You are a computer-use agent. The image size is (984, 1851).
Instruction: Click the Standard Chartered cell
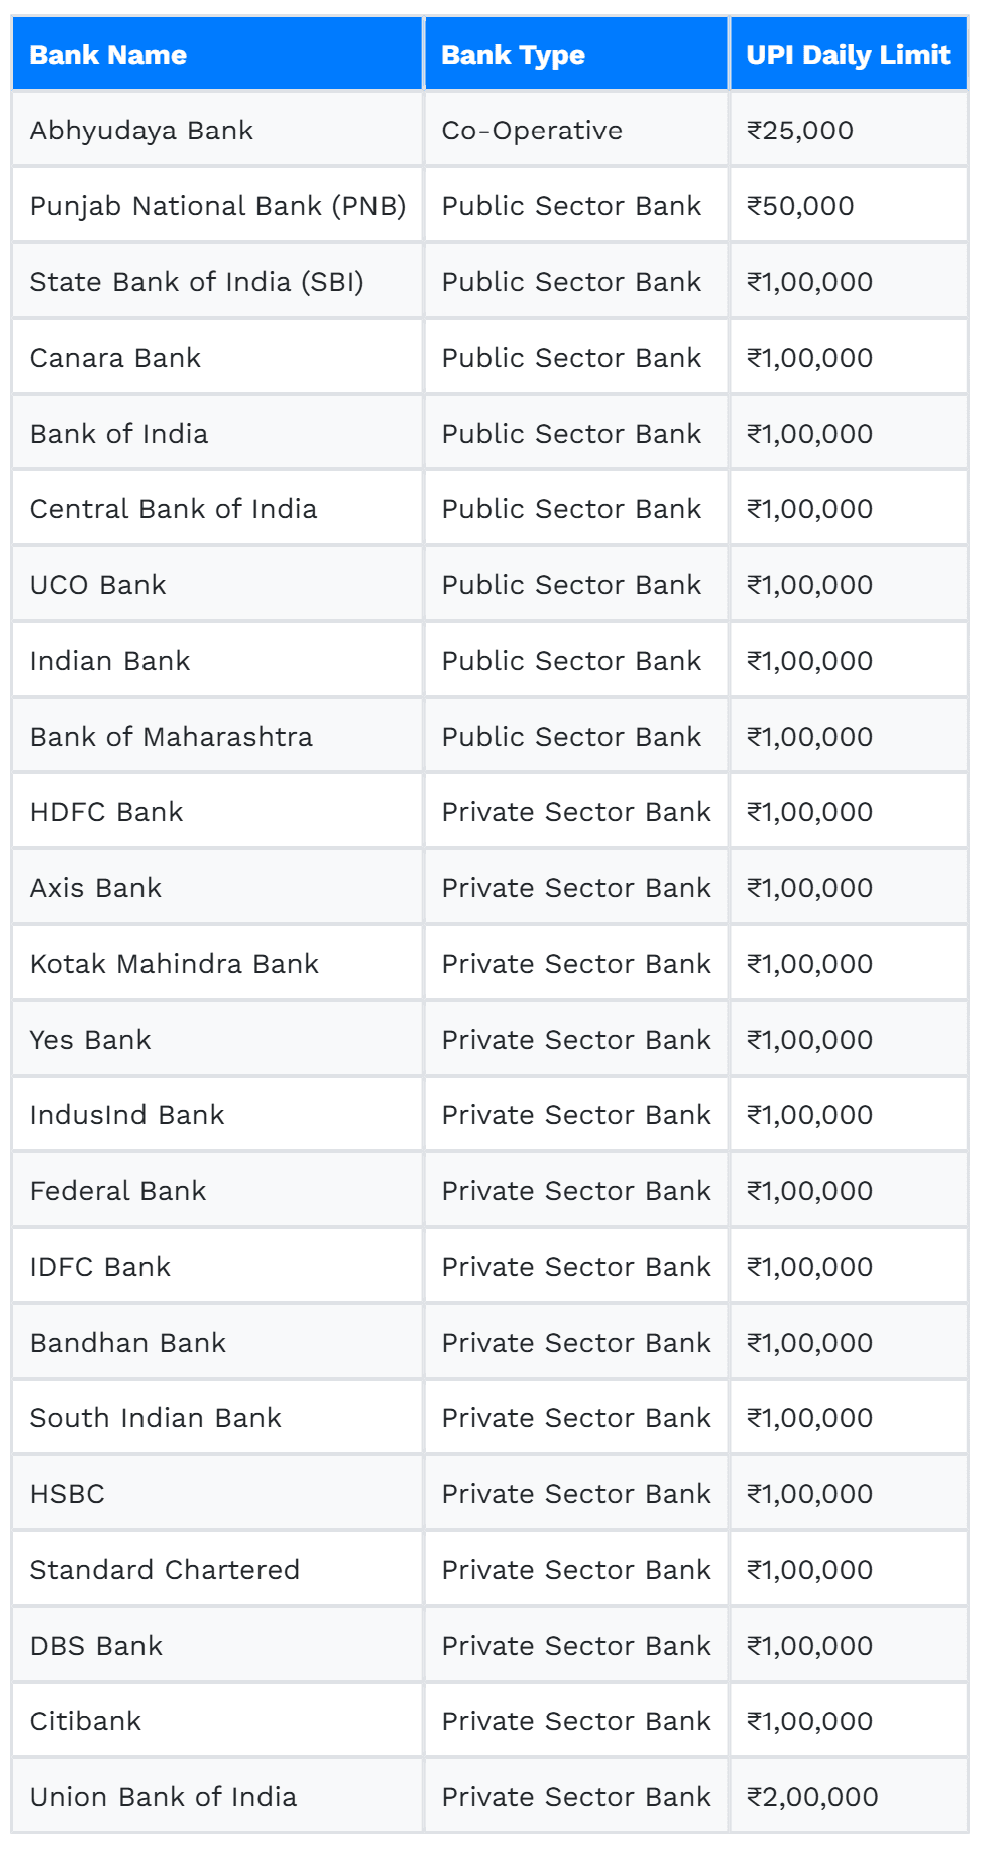(218, 1570)
